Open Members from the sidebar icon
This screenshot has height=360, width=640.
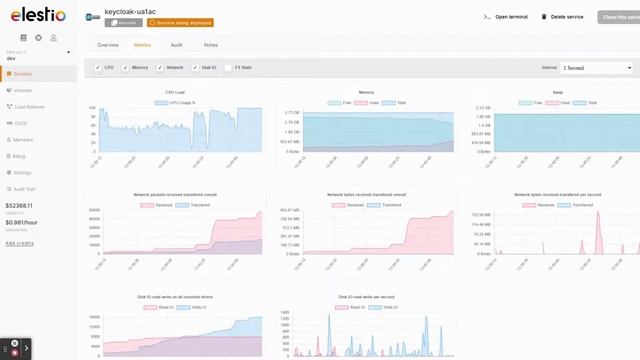(9, 140)
